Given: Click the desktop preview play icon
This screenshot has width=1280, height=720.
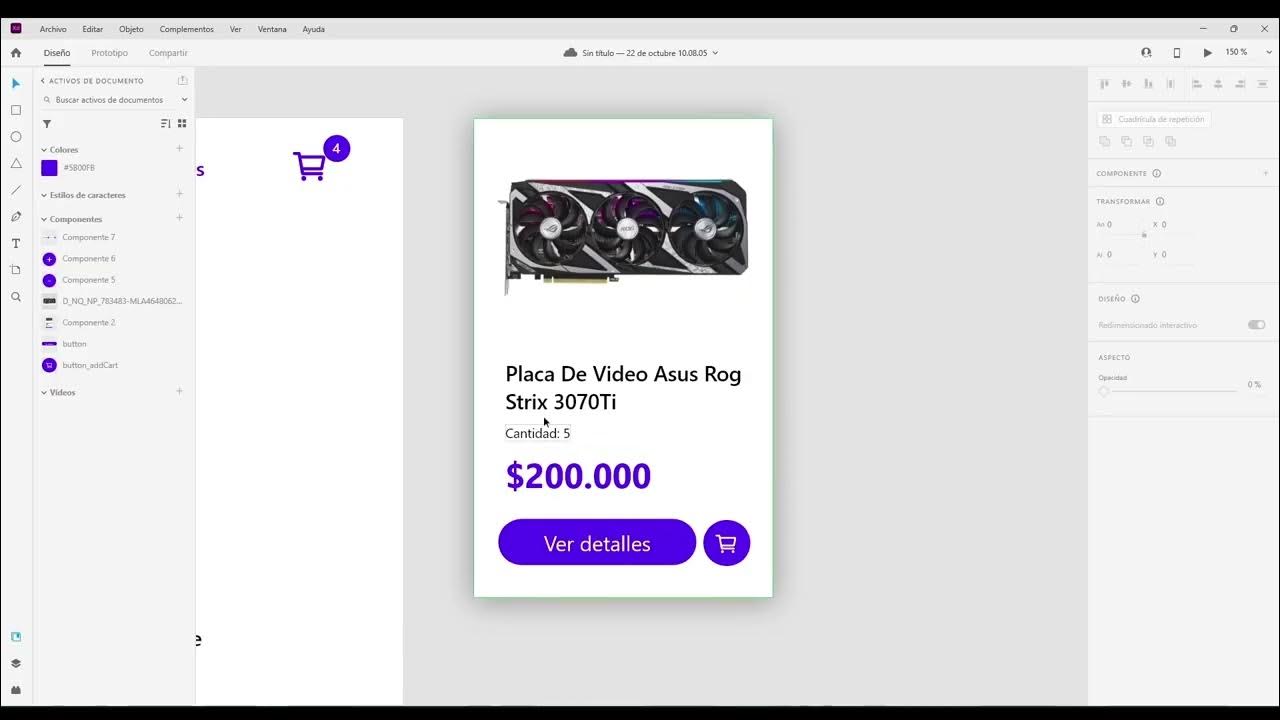Looking at the screenshot, I should point(1208,53).
